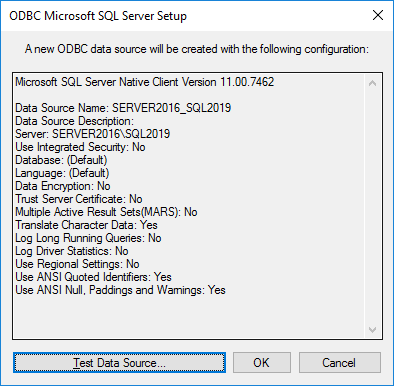394x386 pixels.
Task: Click the Test Data Source button
Action: tap(119, 363)
